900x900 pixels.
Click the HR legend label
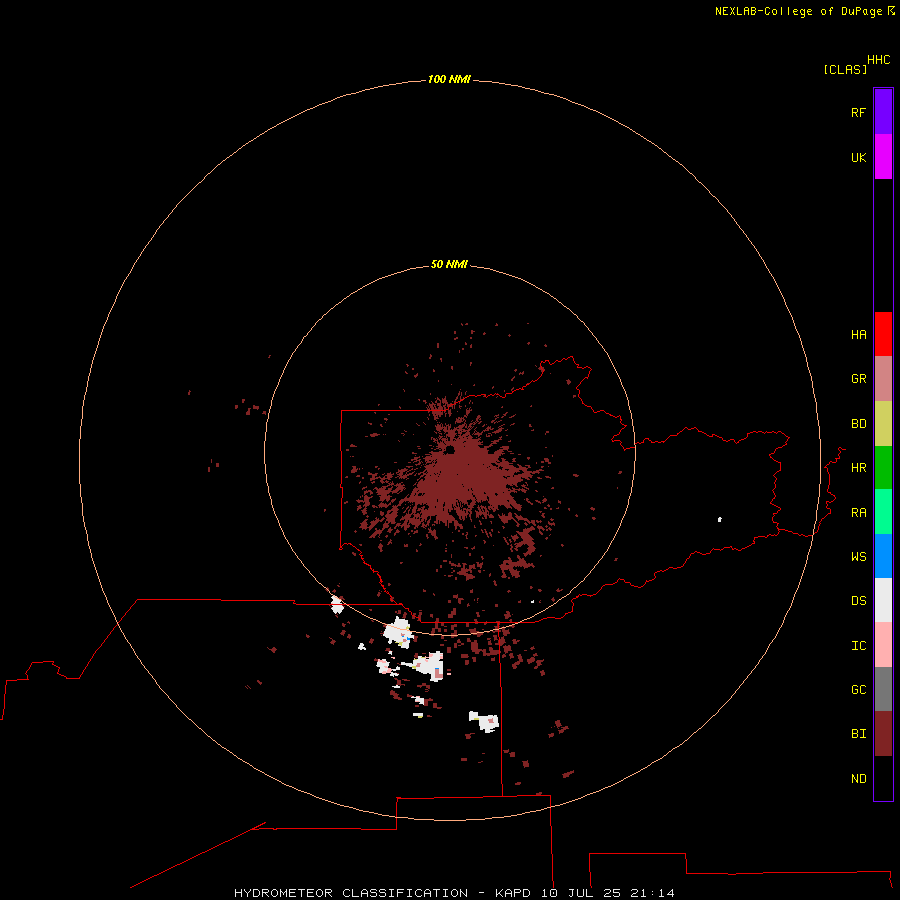[x=858, y=468]
